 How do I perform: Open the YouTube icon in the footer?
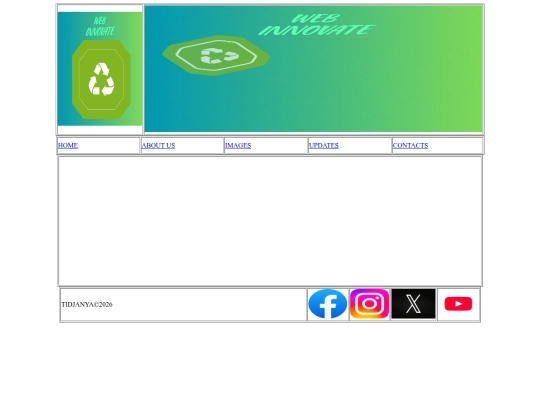[x=458, y=304]
